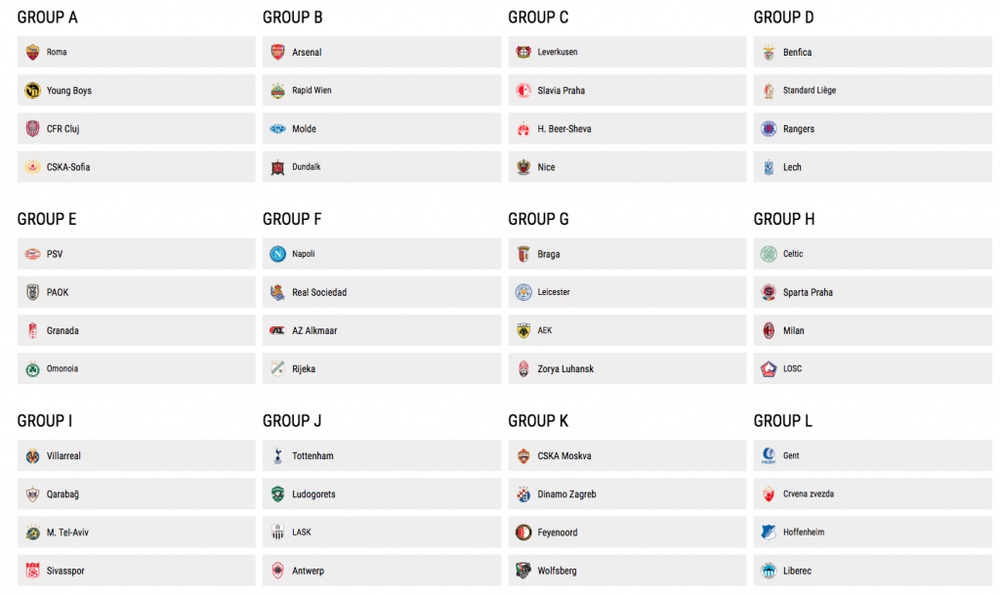
Task: Click the Group K heading
Action: (538, 421)
